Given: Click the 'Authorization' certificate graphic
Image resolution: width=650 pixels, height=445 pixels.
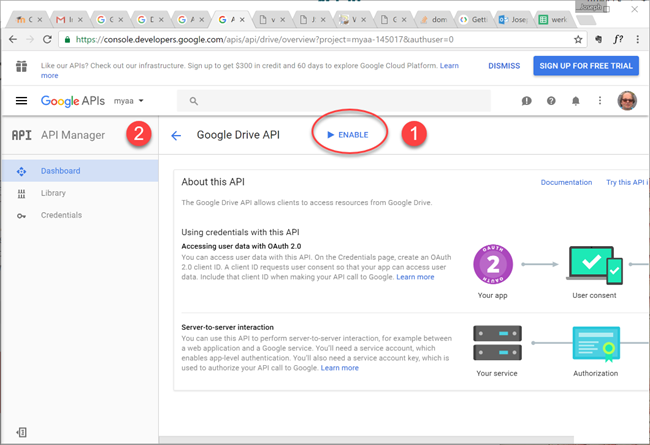Looking at the screenshot, I should pyautogui.click(x=596, y=344).
